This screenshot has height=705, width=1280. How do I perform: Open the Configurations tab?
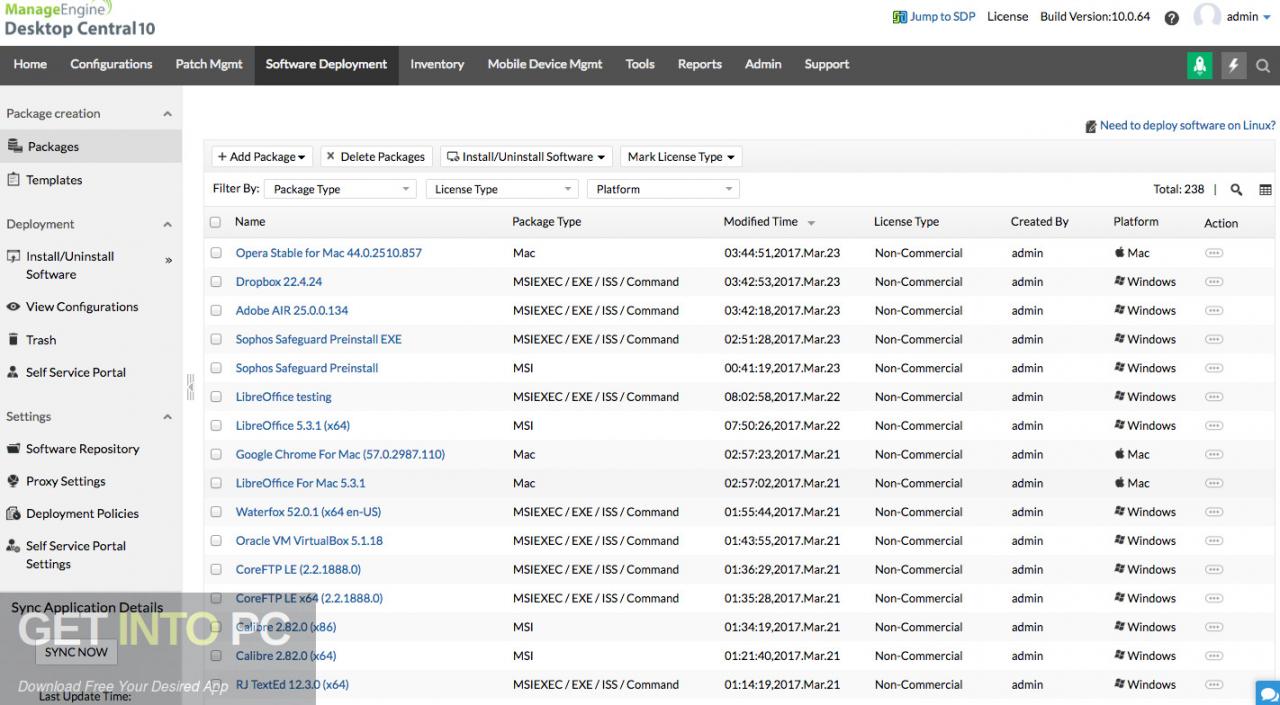pos(111,64)
